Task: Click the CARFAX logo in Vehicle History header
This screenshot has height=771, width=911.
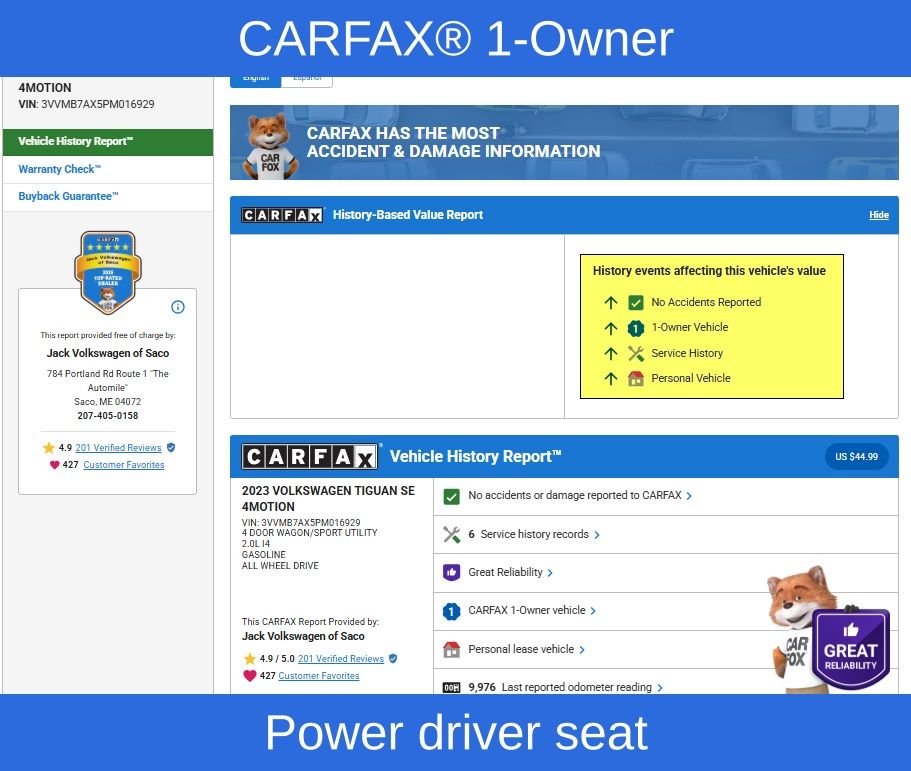Action: 310,457
